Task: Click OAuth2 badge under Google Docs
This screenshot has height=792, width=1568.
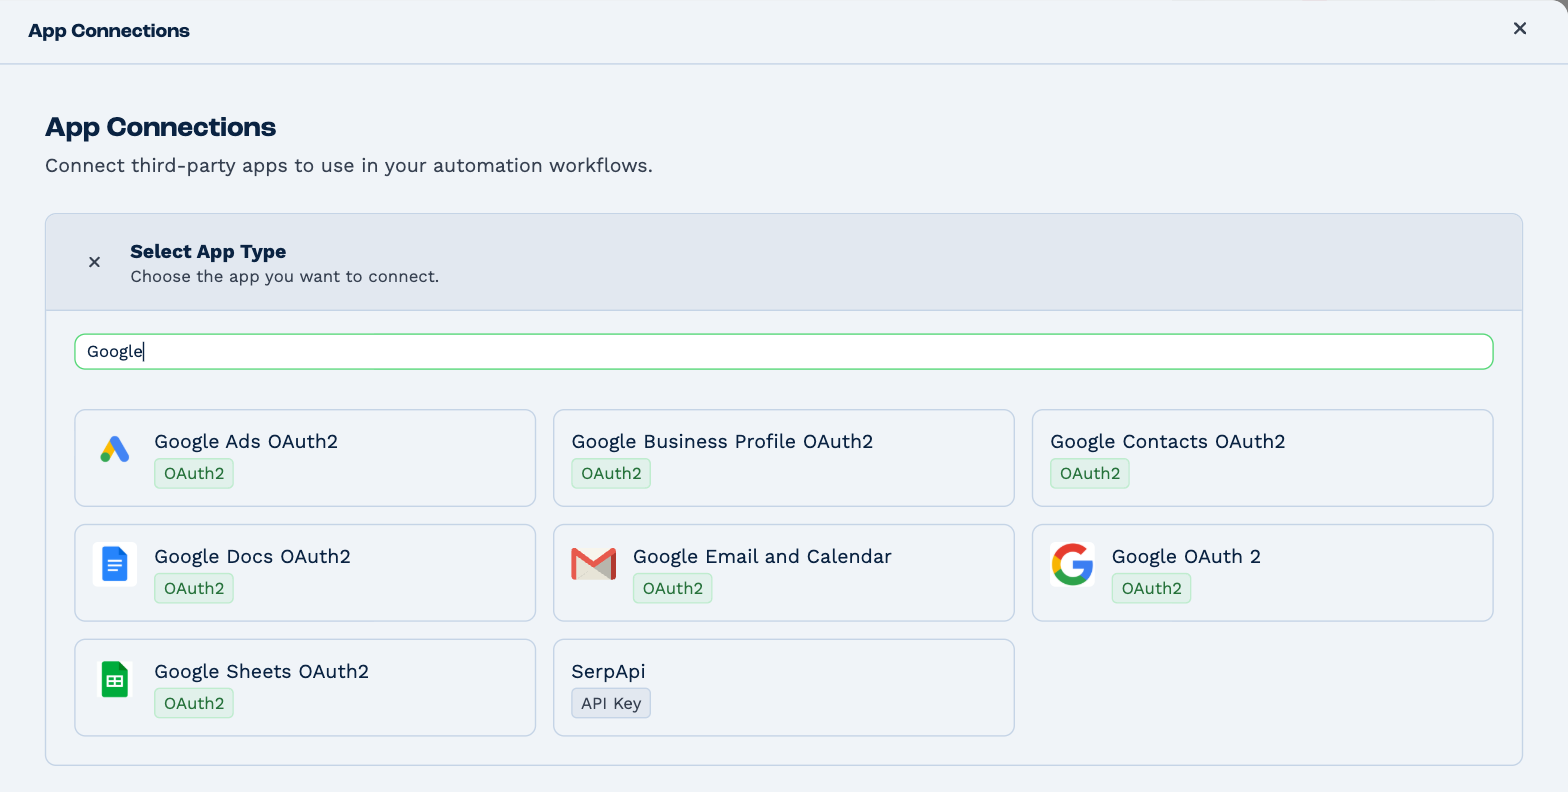Action: 194,588
